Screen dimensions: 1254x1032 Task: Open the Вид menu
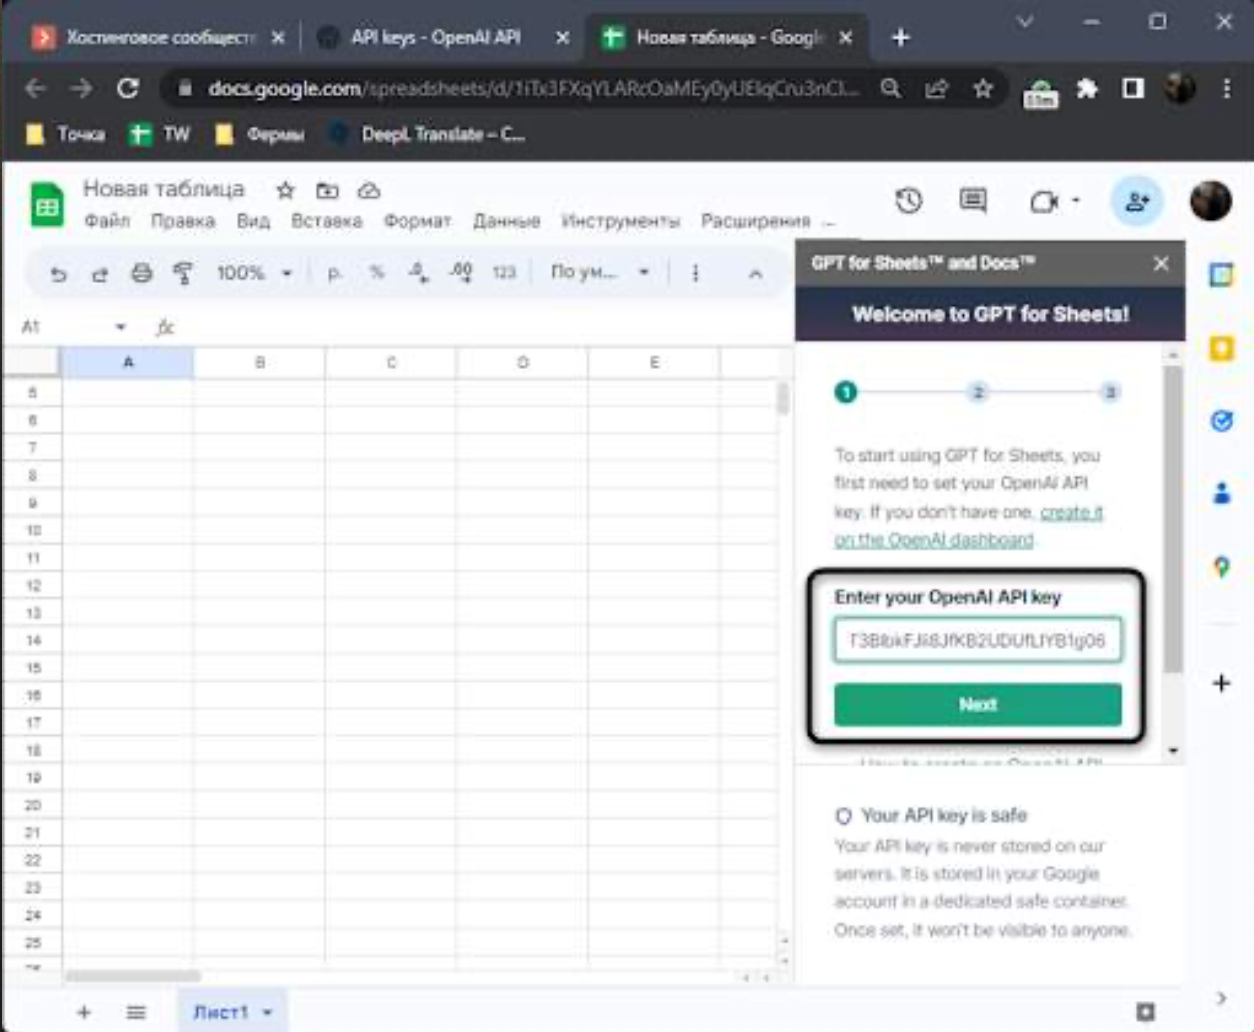click(253, 221)
